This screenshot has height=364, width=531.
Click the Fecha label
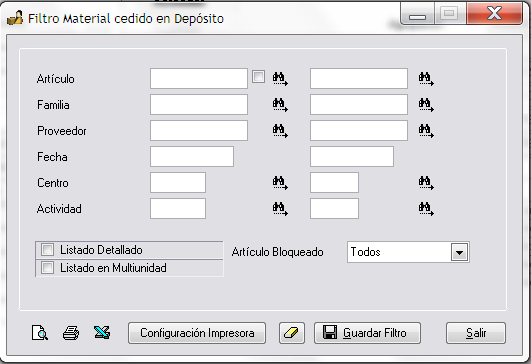pos(52,157)
